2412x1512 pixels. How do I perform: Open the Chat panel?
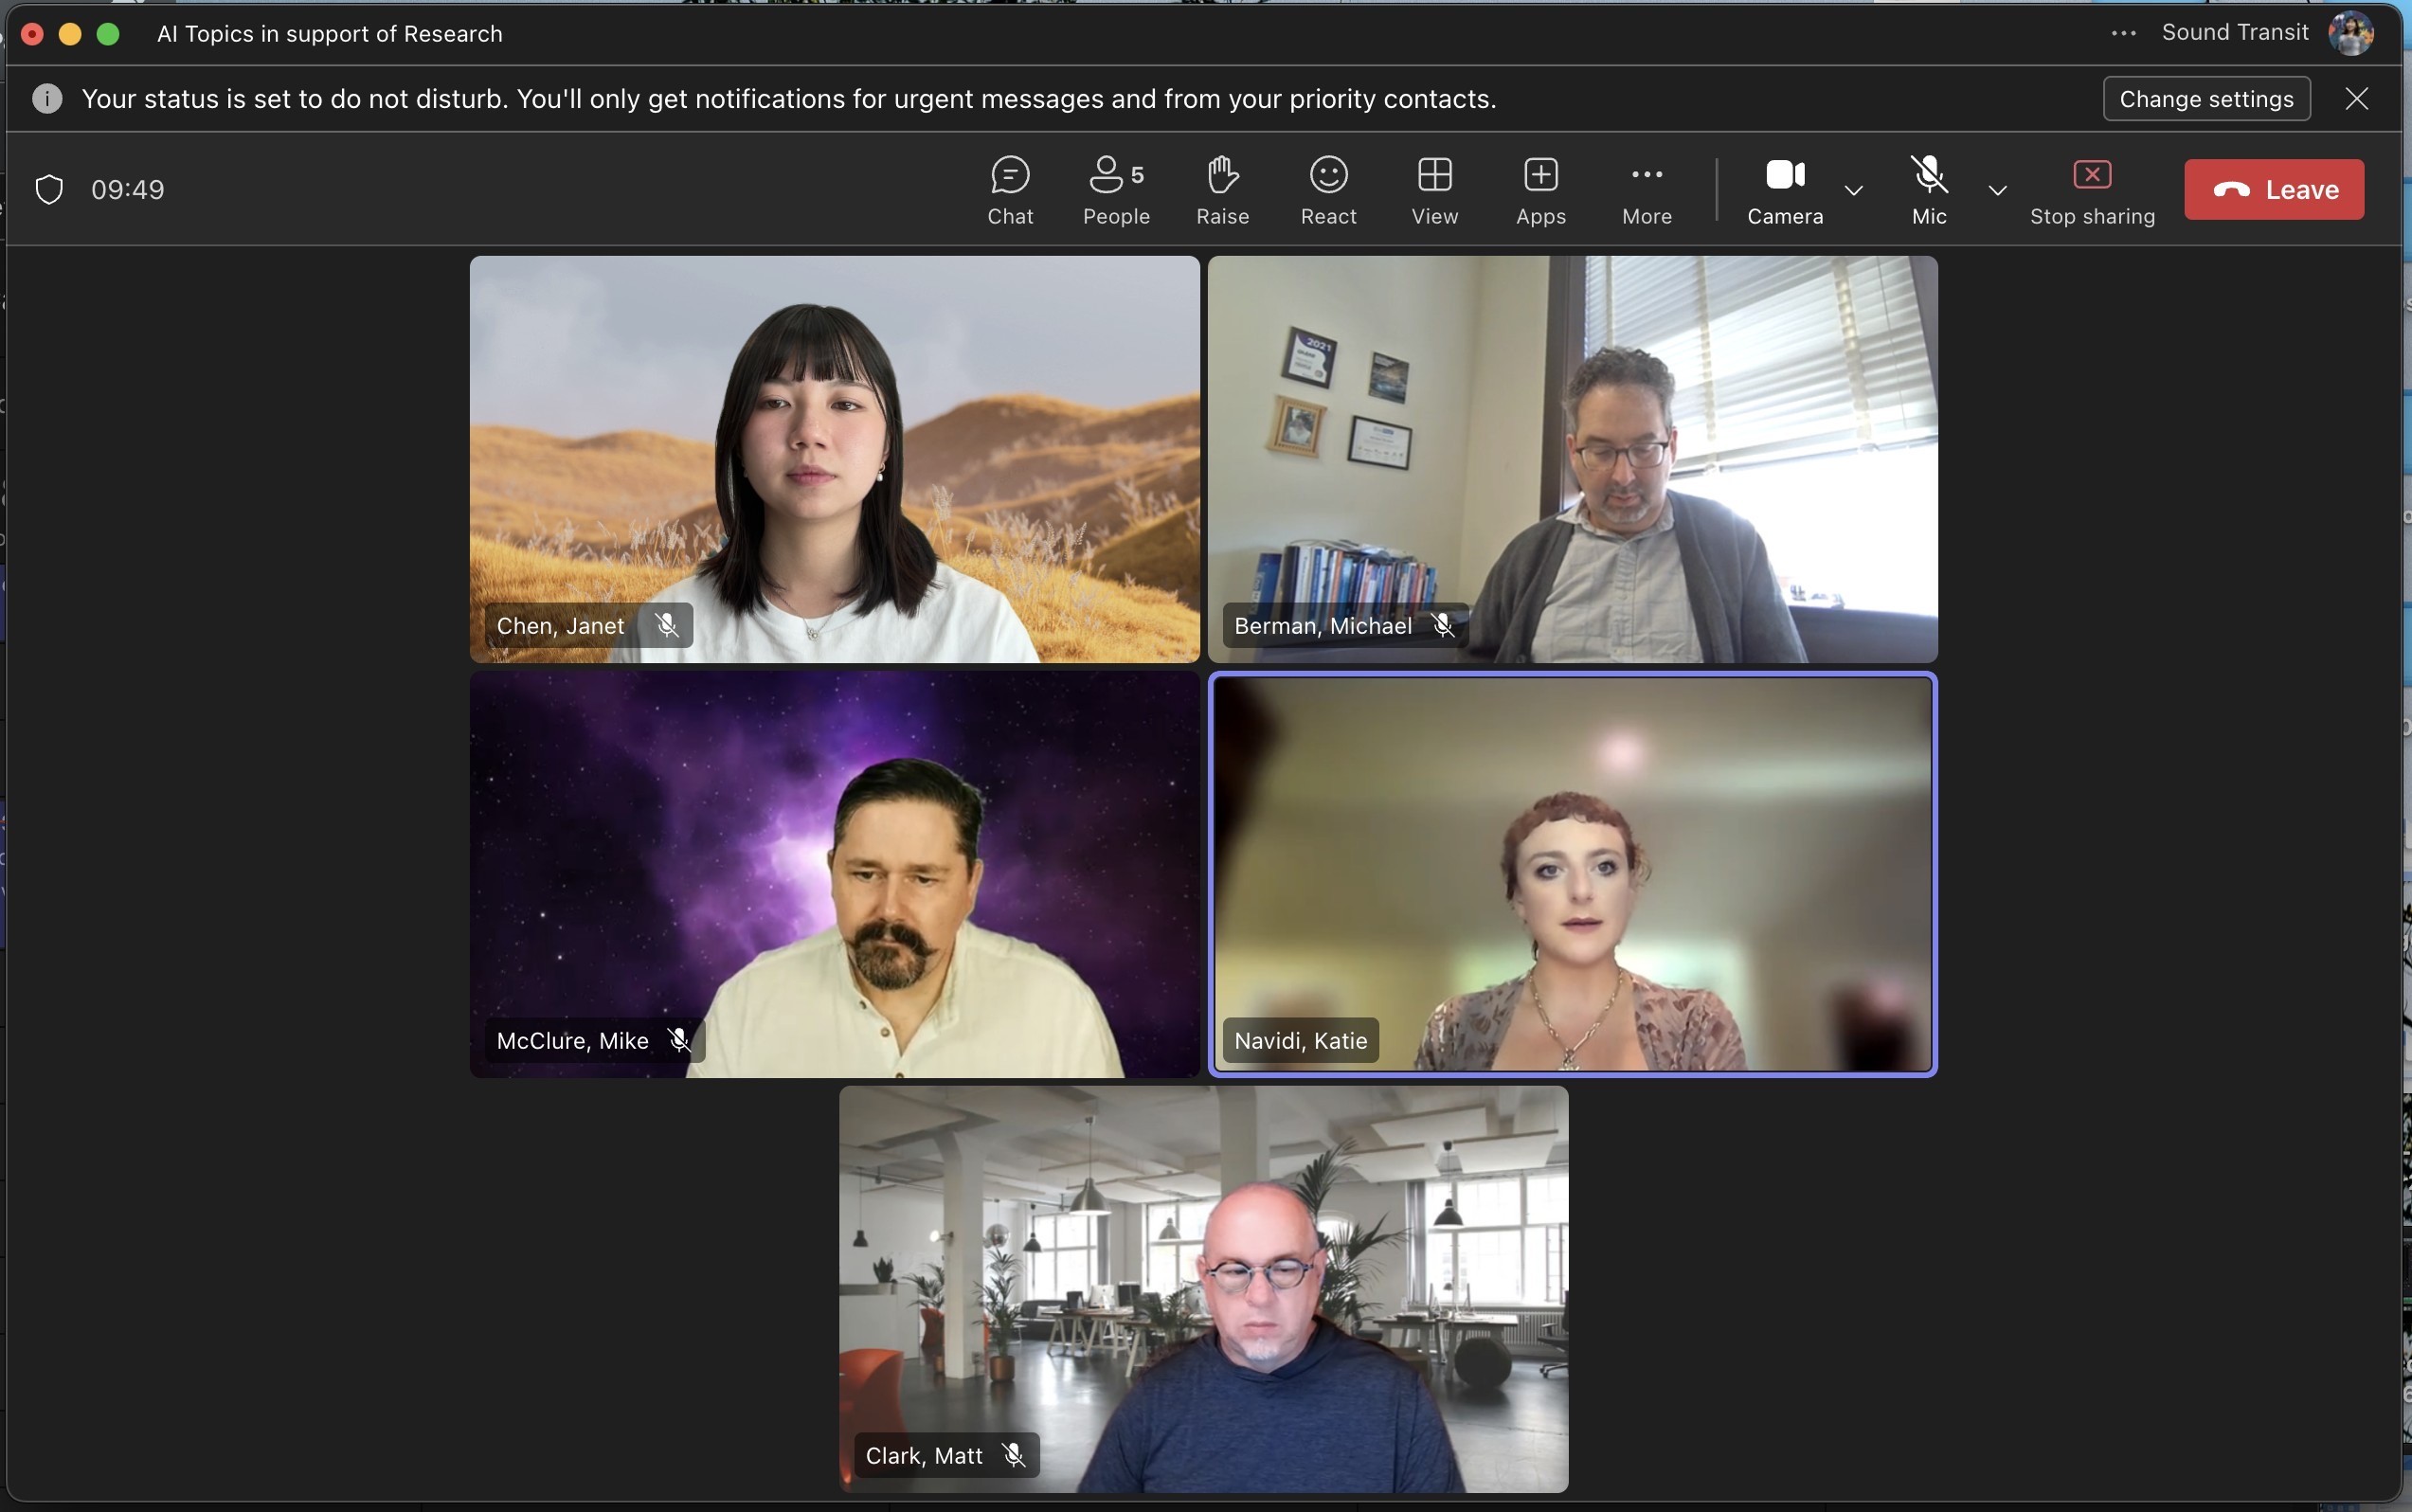tap(1010, 190)
